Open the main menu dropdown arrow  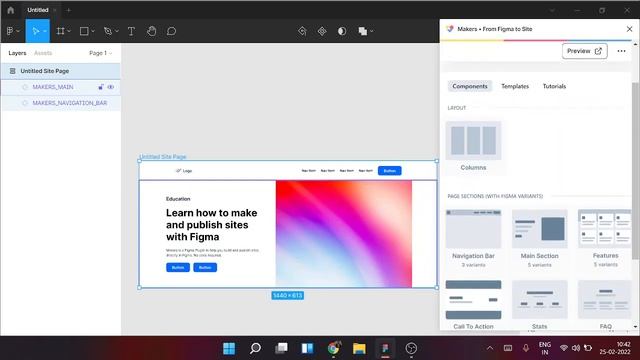click(18, 31)
